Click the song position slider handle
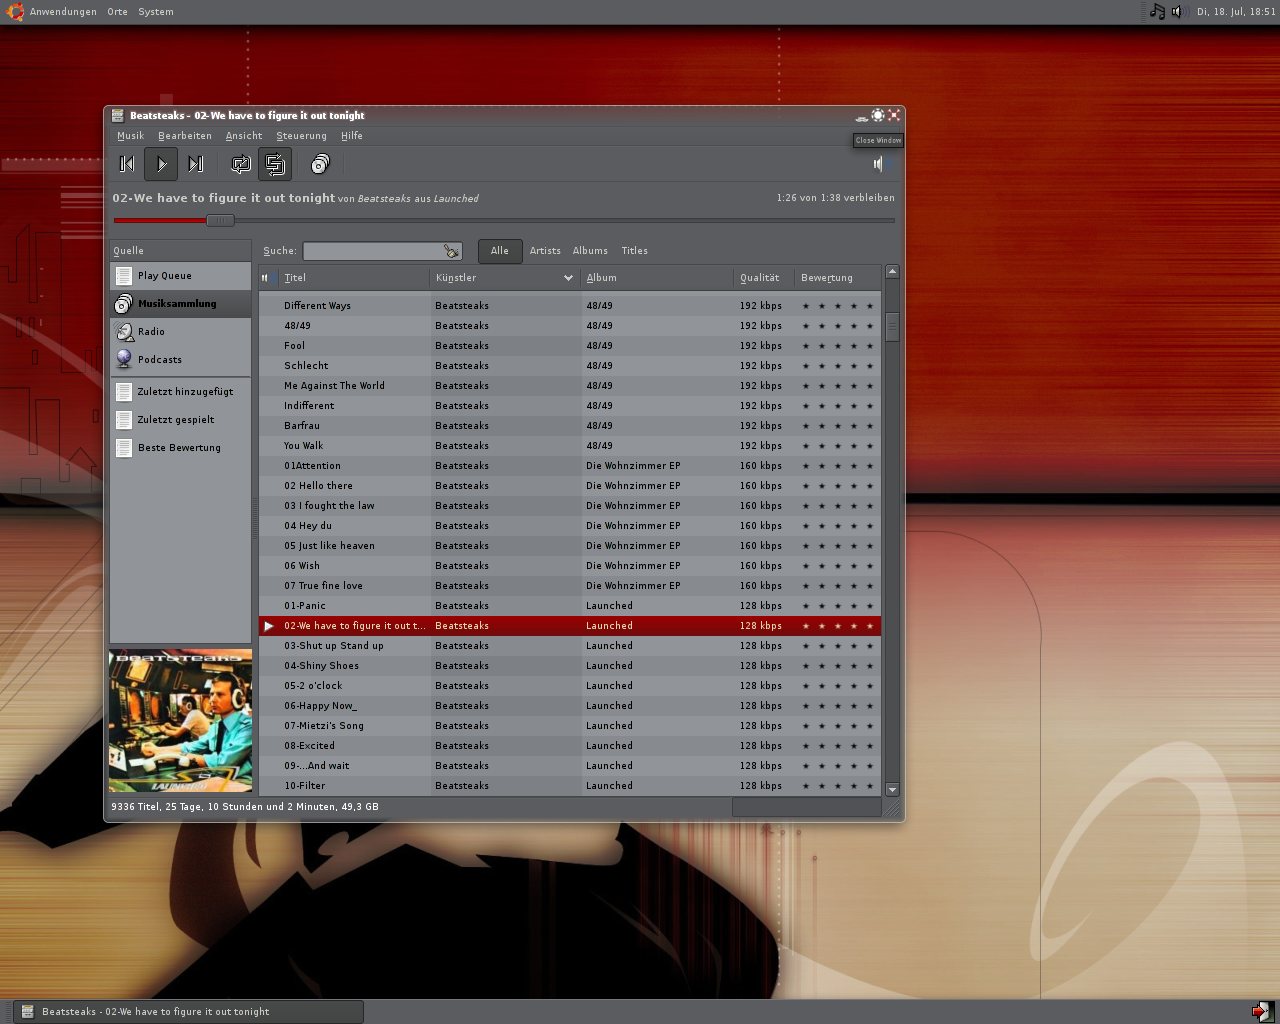The height and width of the screenshot is (1024, 1280). click(x=220, y=220)
